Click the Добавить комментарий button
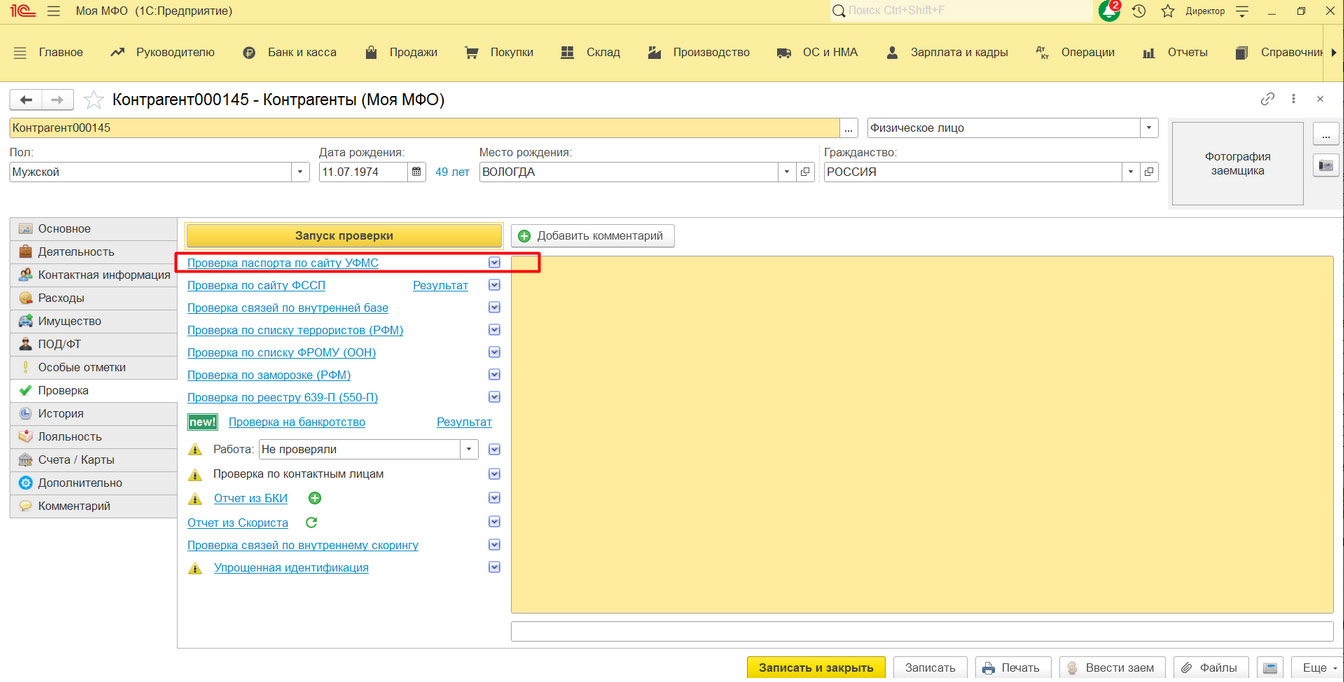Image resolution: width=1344 pixels, height=682 pixels. pyautogui.click(x=593, y=236)
